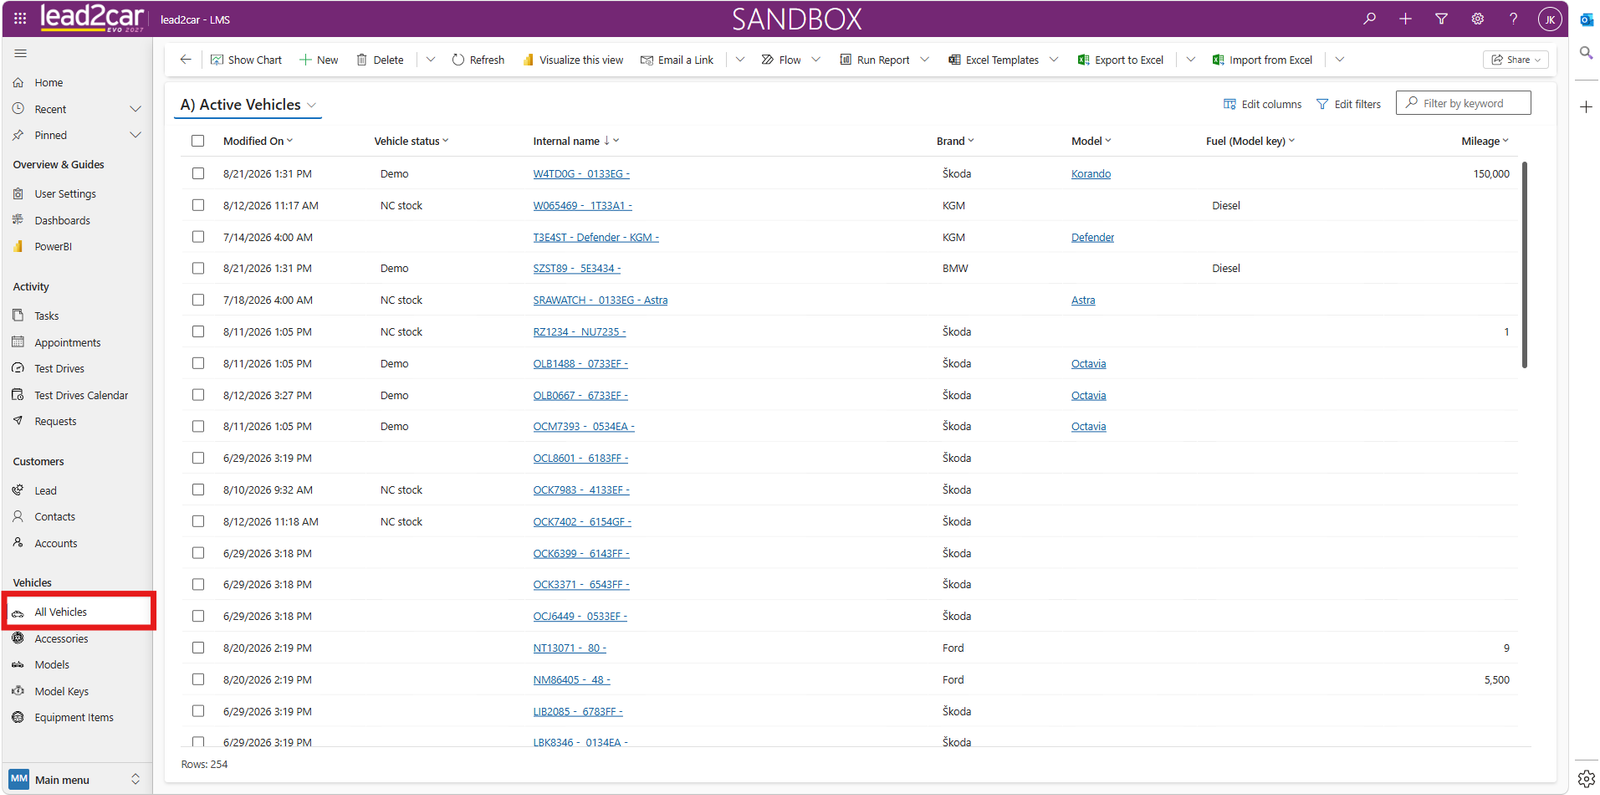Open the help question mark icon
Image resolution: width=1600 pixels, height=795 pixels.
tap(1513, 19)
